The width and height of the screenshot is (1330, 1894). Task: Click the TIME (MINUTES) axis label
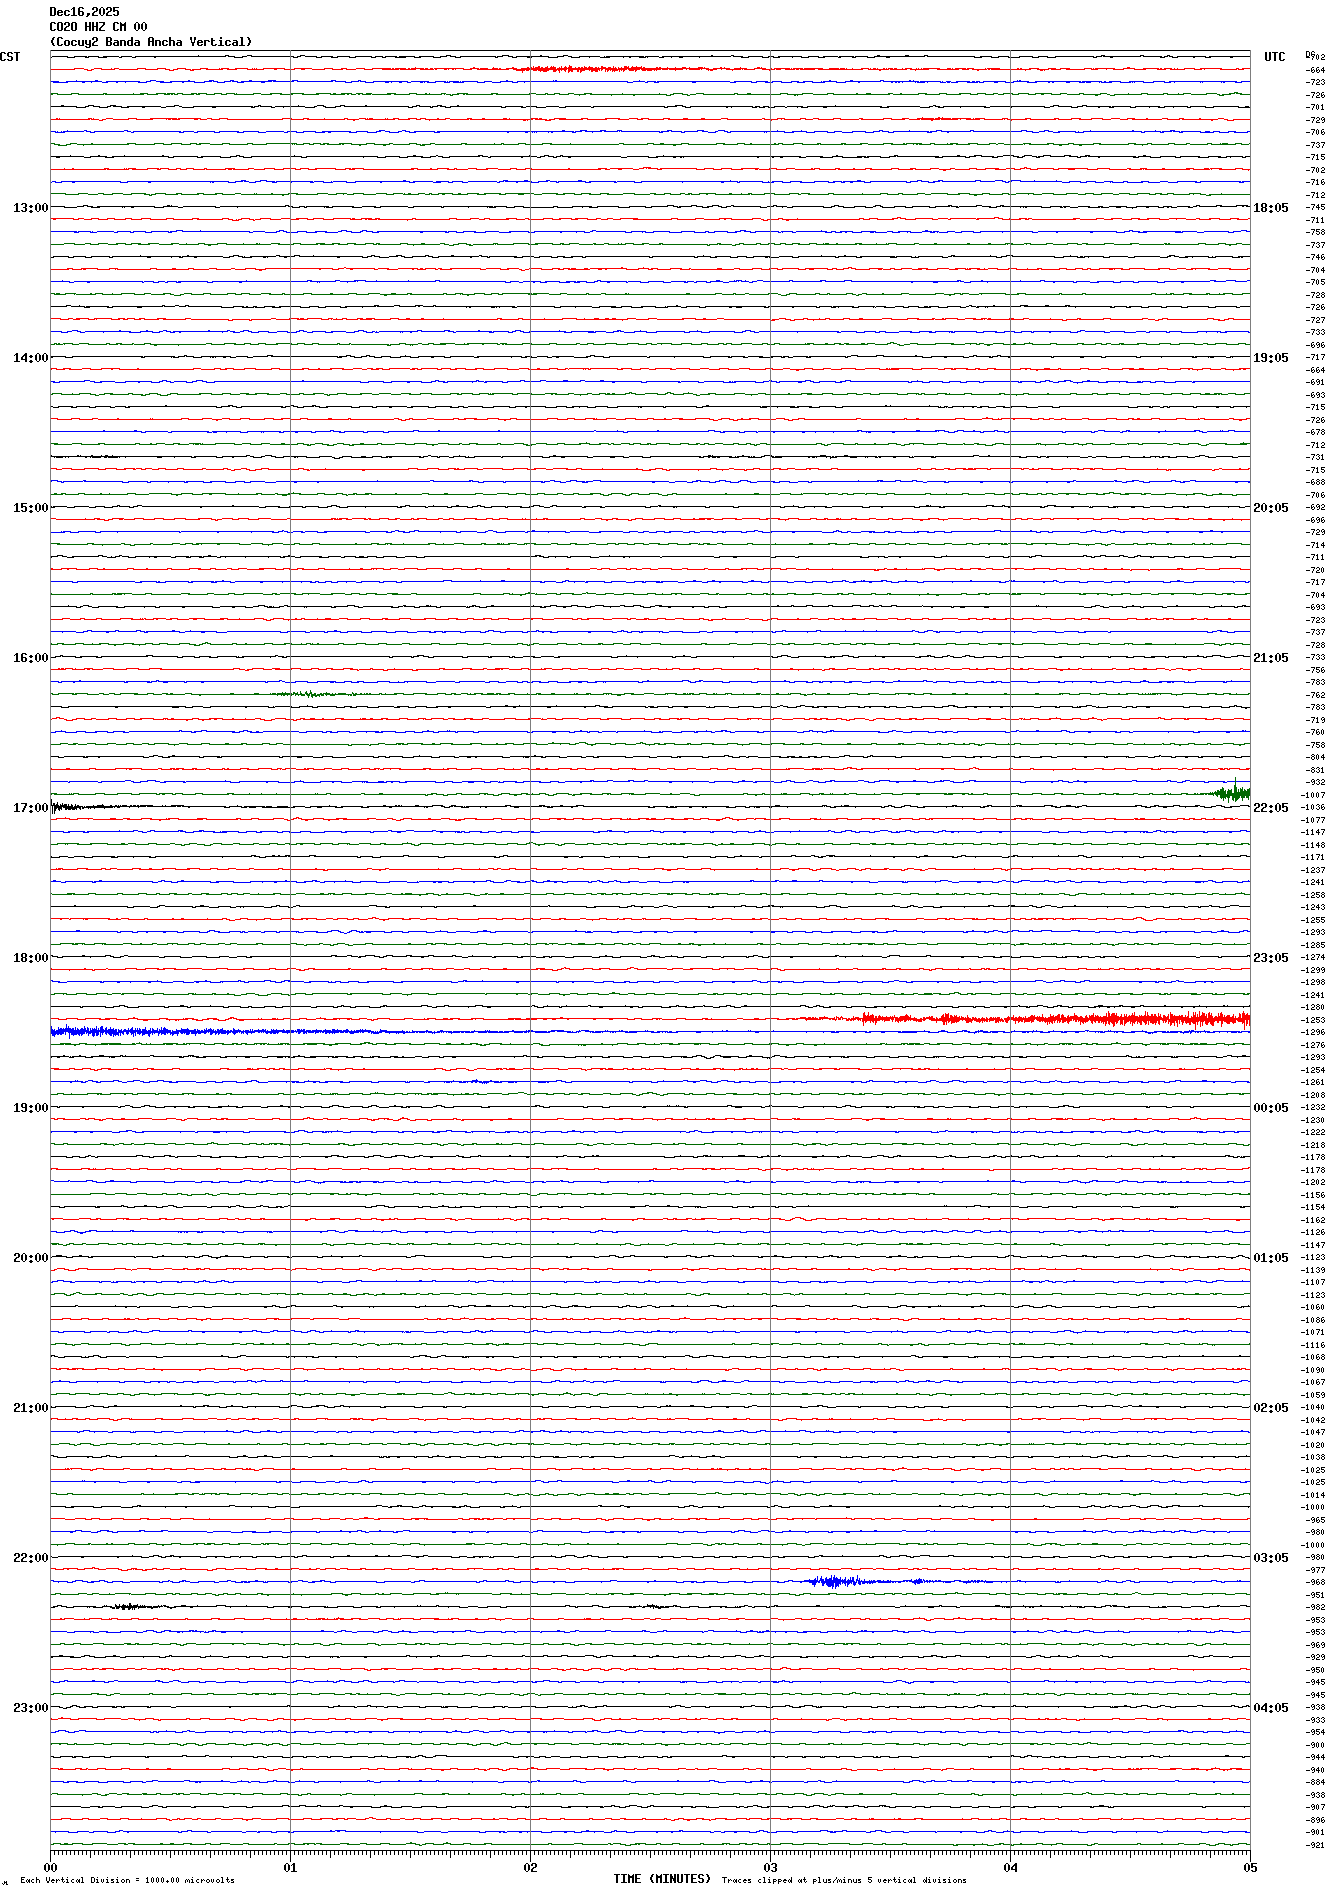point(661,1879)
